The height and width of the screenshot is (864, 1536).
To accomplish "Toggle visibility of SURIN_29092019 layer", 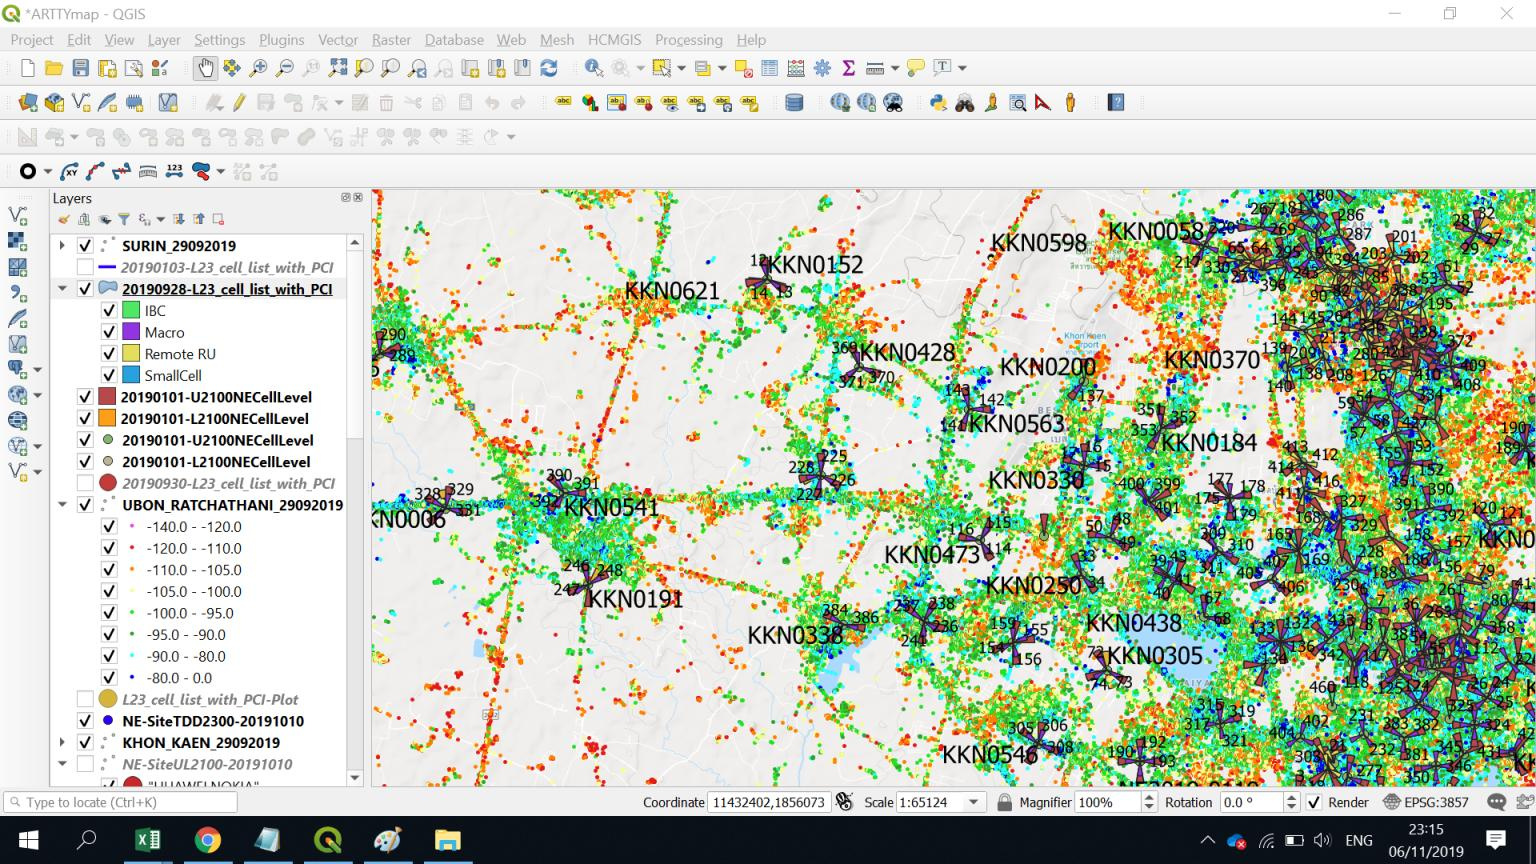I will coord(85,246).
